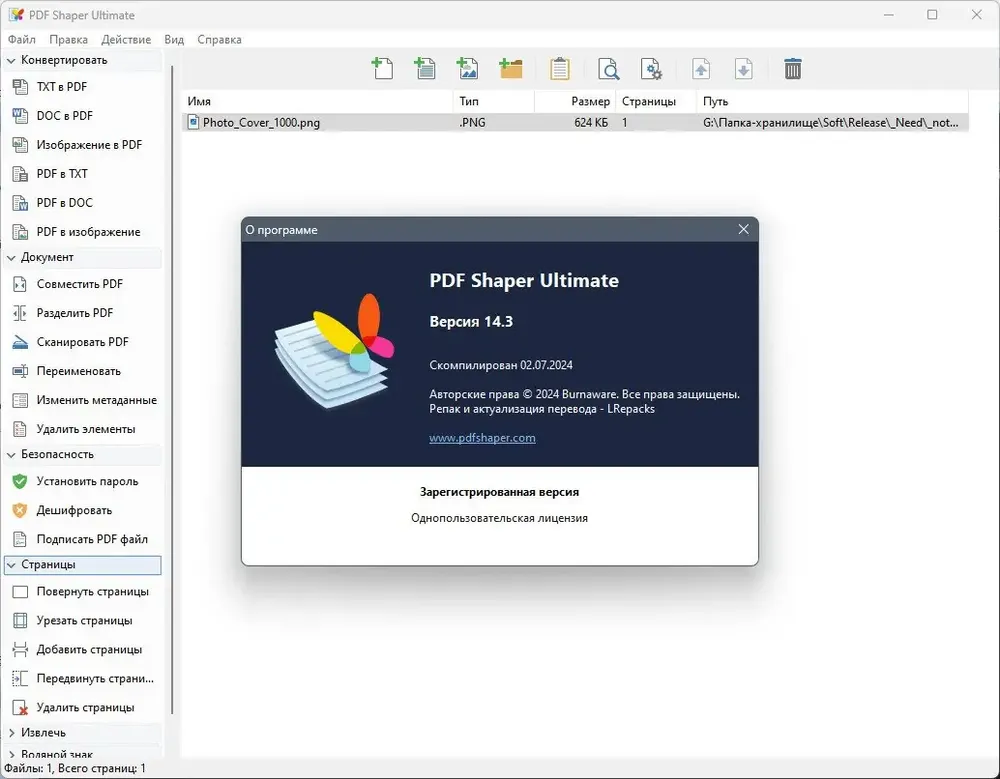
Task: Click the G:\Папка-хранилище path cell
Action: (x=831, y=122)
